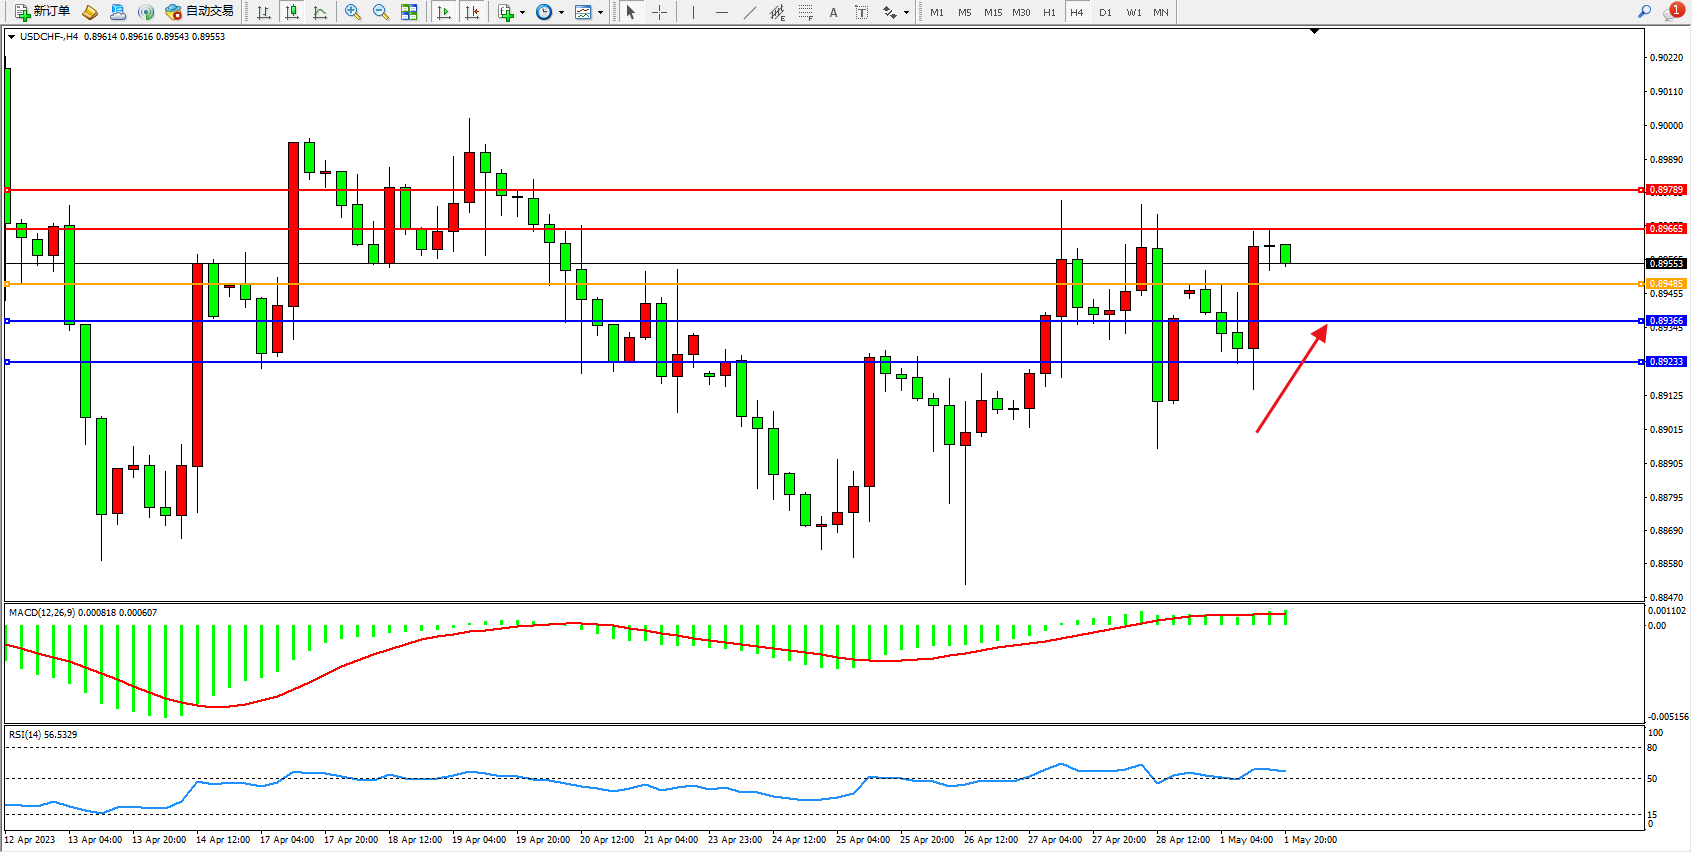The image size is (1692, 853).
Task: Switch to the H1 timeframe
Action: coord(1048,12)
